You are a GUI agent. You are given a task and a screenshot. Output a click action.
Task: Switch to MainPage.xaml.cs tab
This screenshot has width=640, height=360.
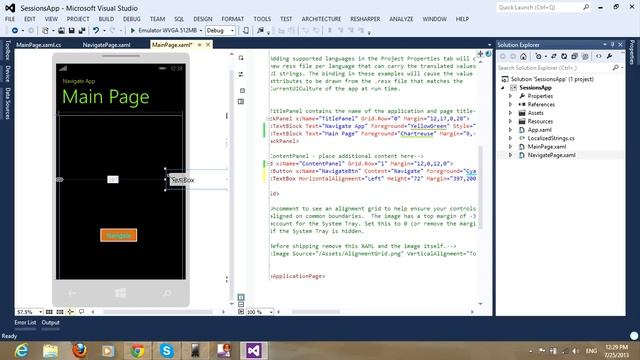(x=39, y=45)
